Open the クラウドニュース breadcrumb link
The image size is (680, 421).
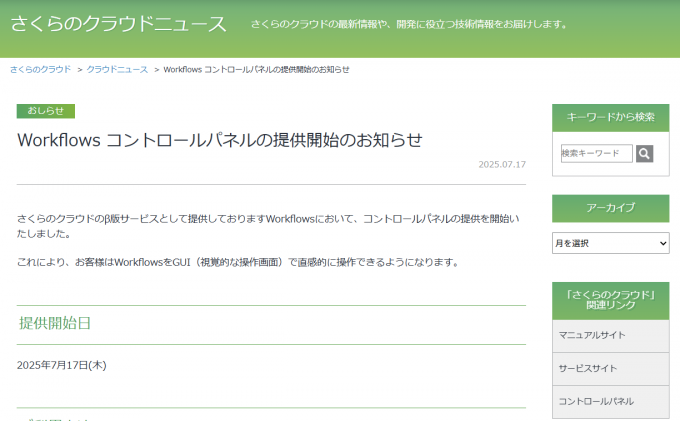(x=117, y=69)
